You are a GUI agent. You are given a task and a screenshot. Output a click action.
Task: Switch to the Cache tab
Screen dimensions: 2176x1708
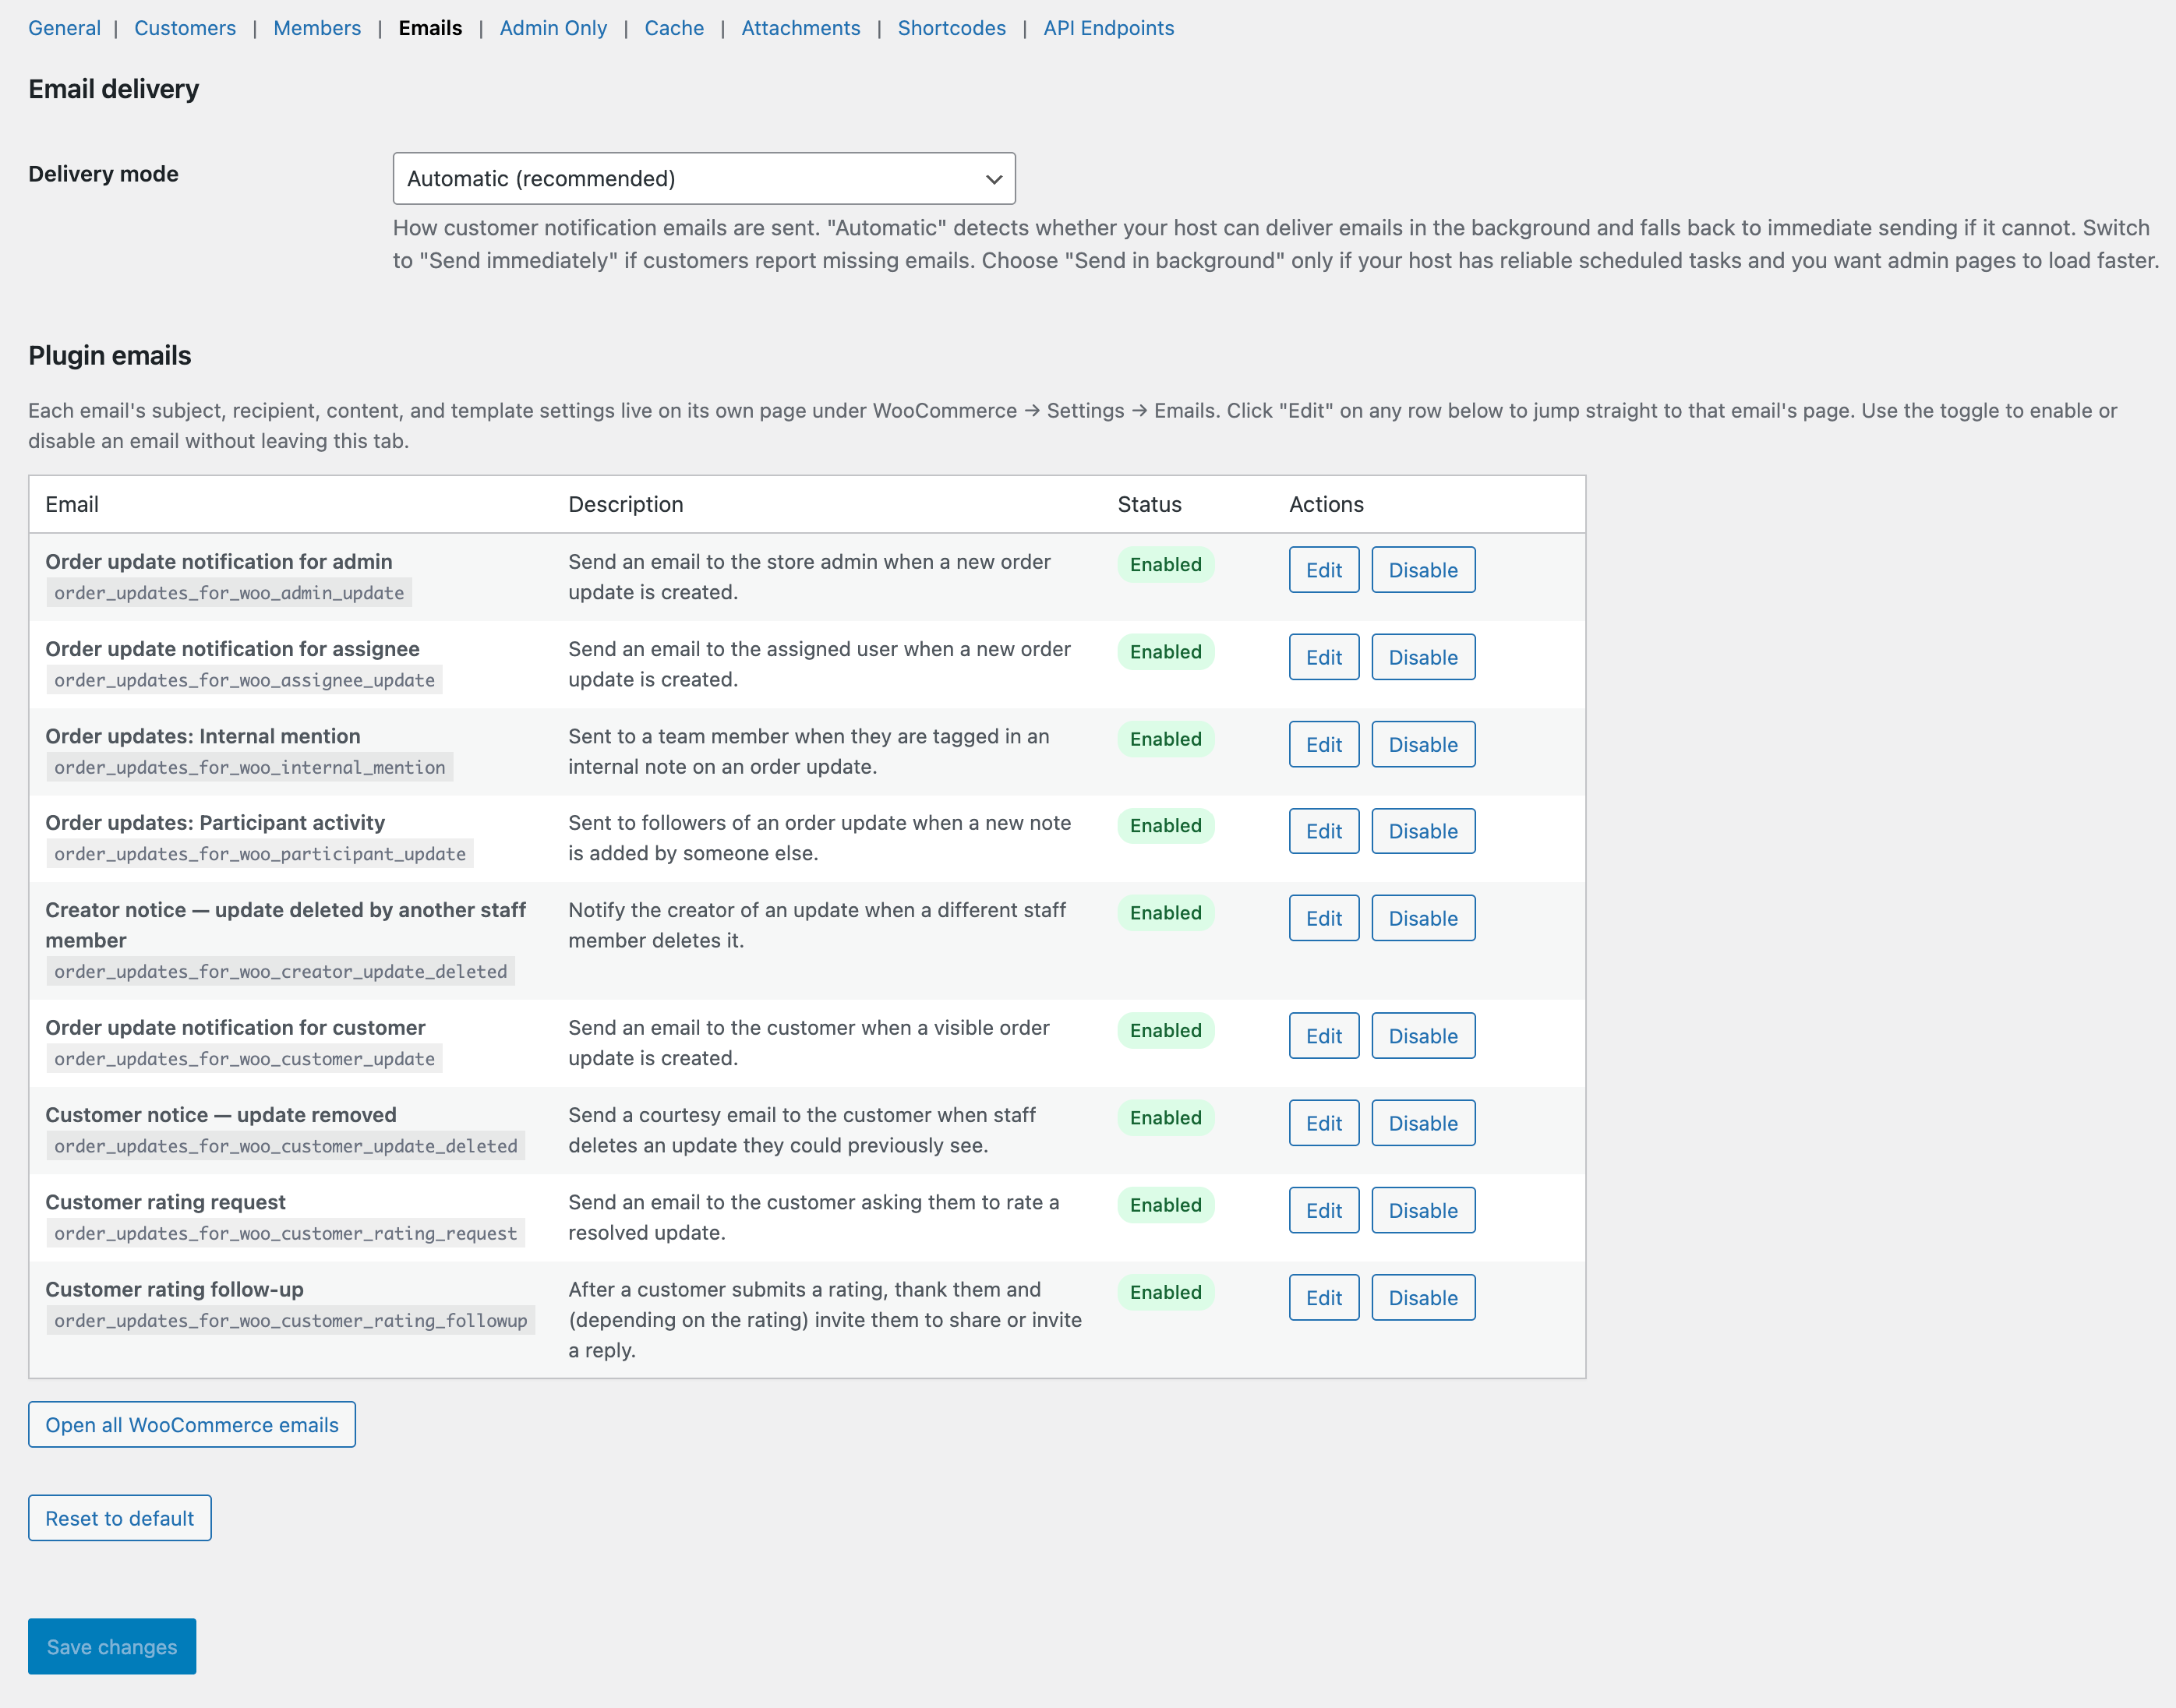[674, 28]
